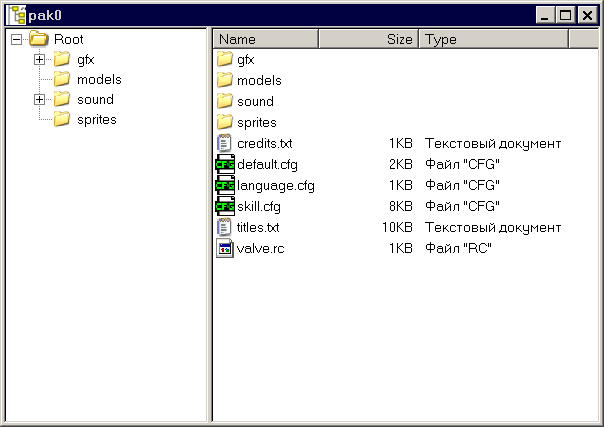Sort files by Size column header
The image size is (604, 427).
click(368, 39)
